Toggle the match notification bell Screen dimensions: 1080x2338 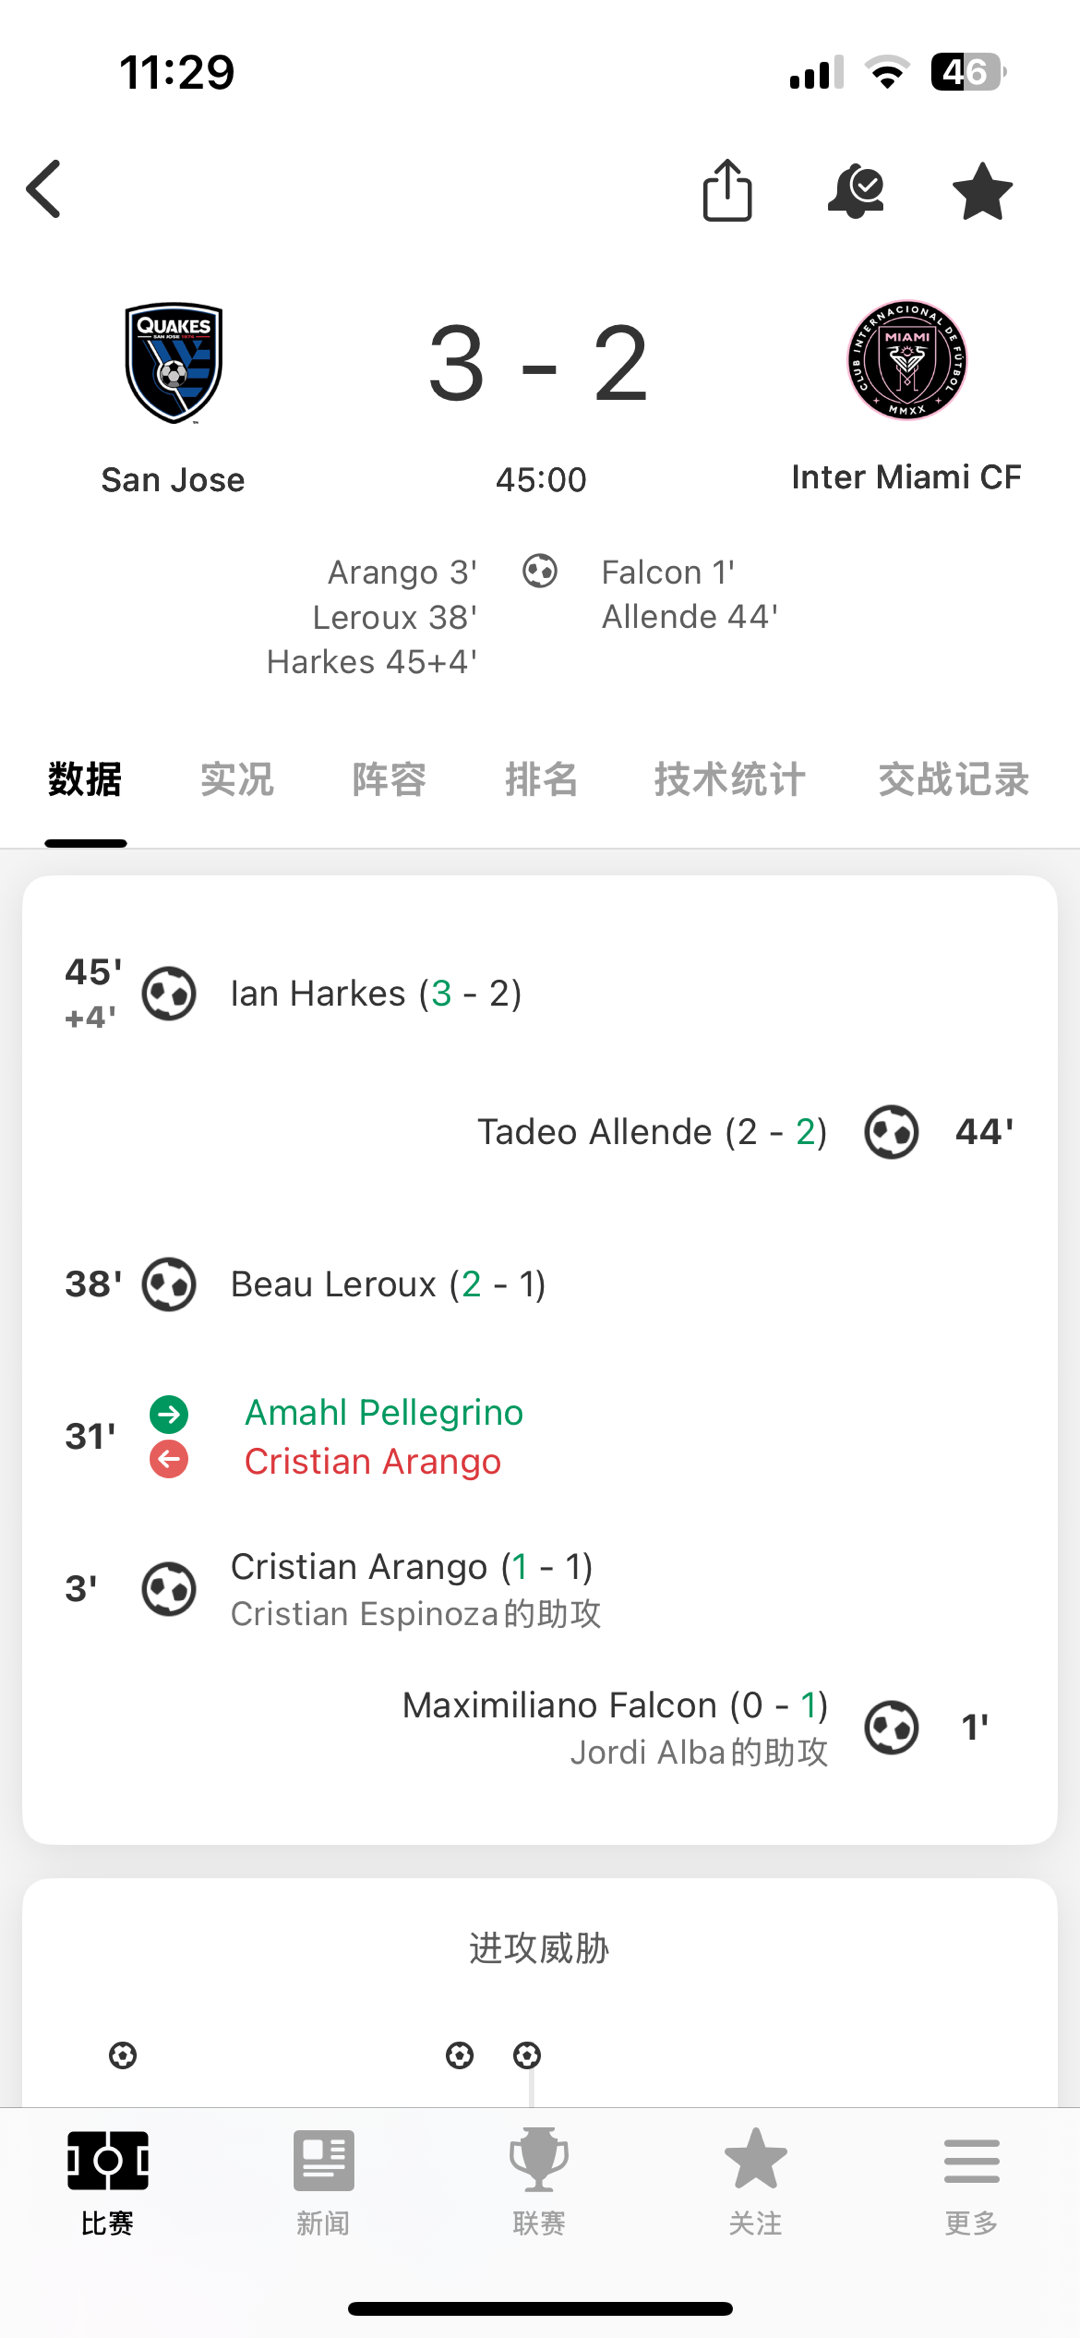pos(856,190)
